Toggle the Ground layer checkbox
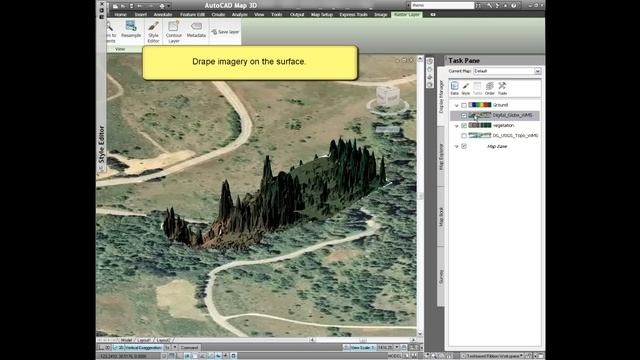 464,105
